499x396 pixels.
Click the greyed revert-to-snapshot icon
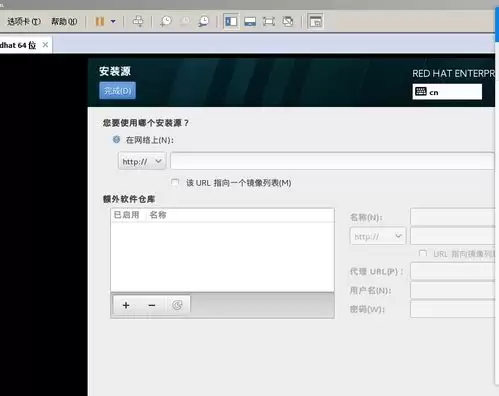[x=185, y=22]
